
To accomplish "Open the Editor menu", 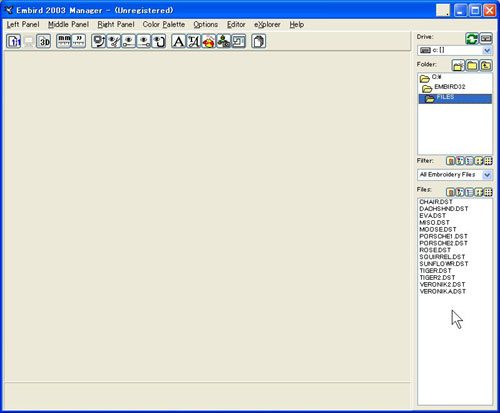I will (236, 24).
